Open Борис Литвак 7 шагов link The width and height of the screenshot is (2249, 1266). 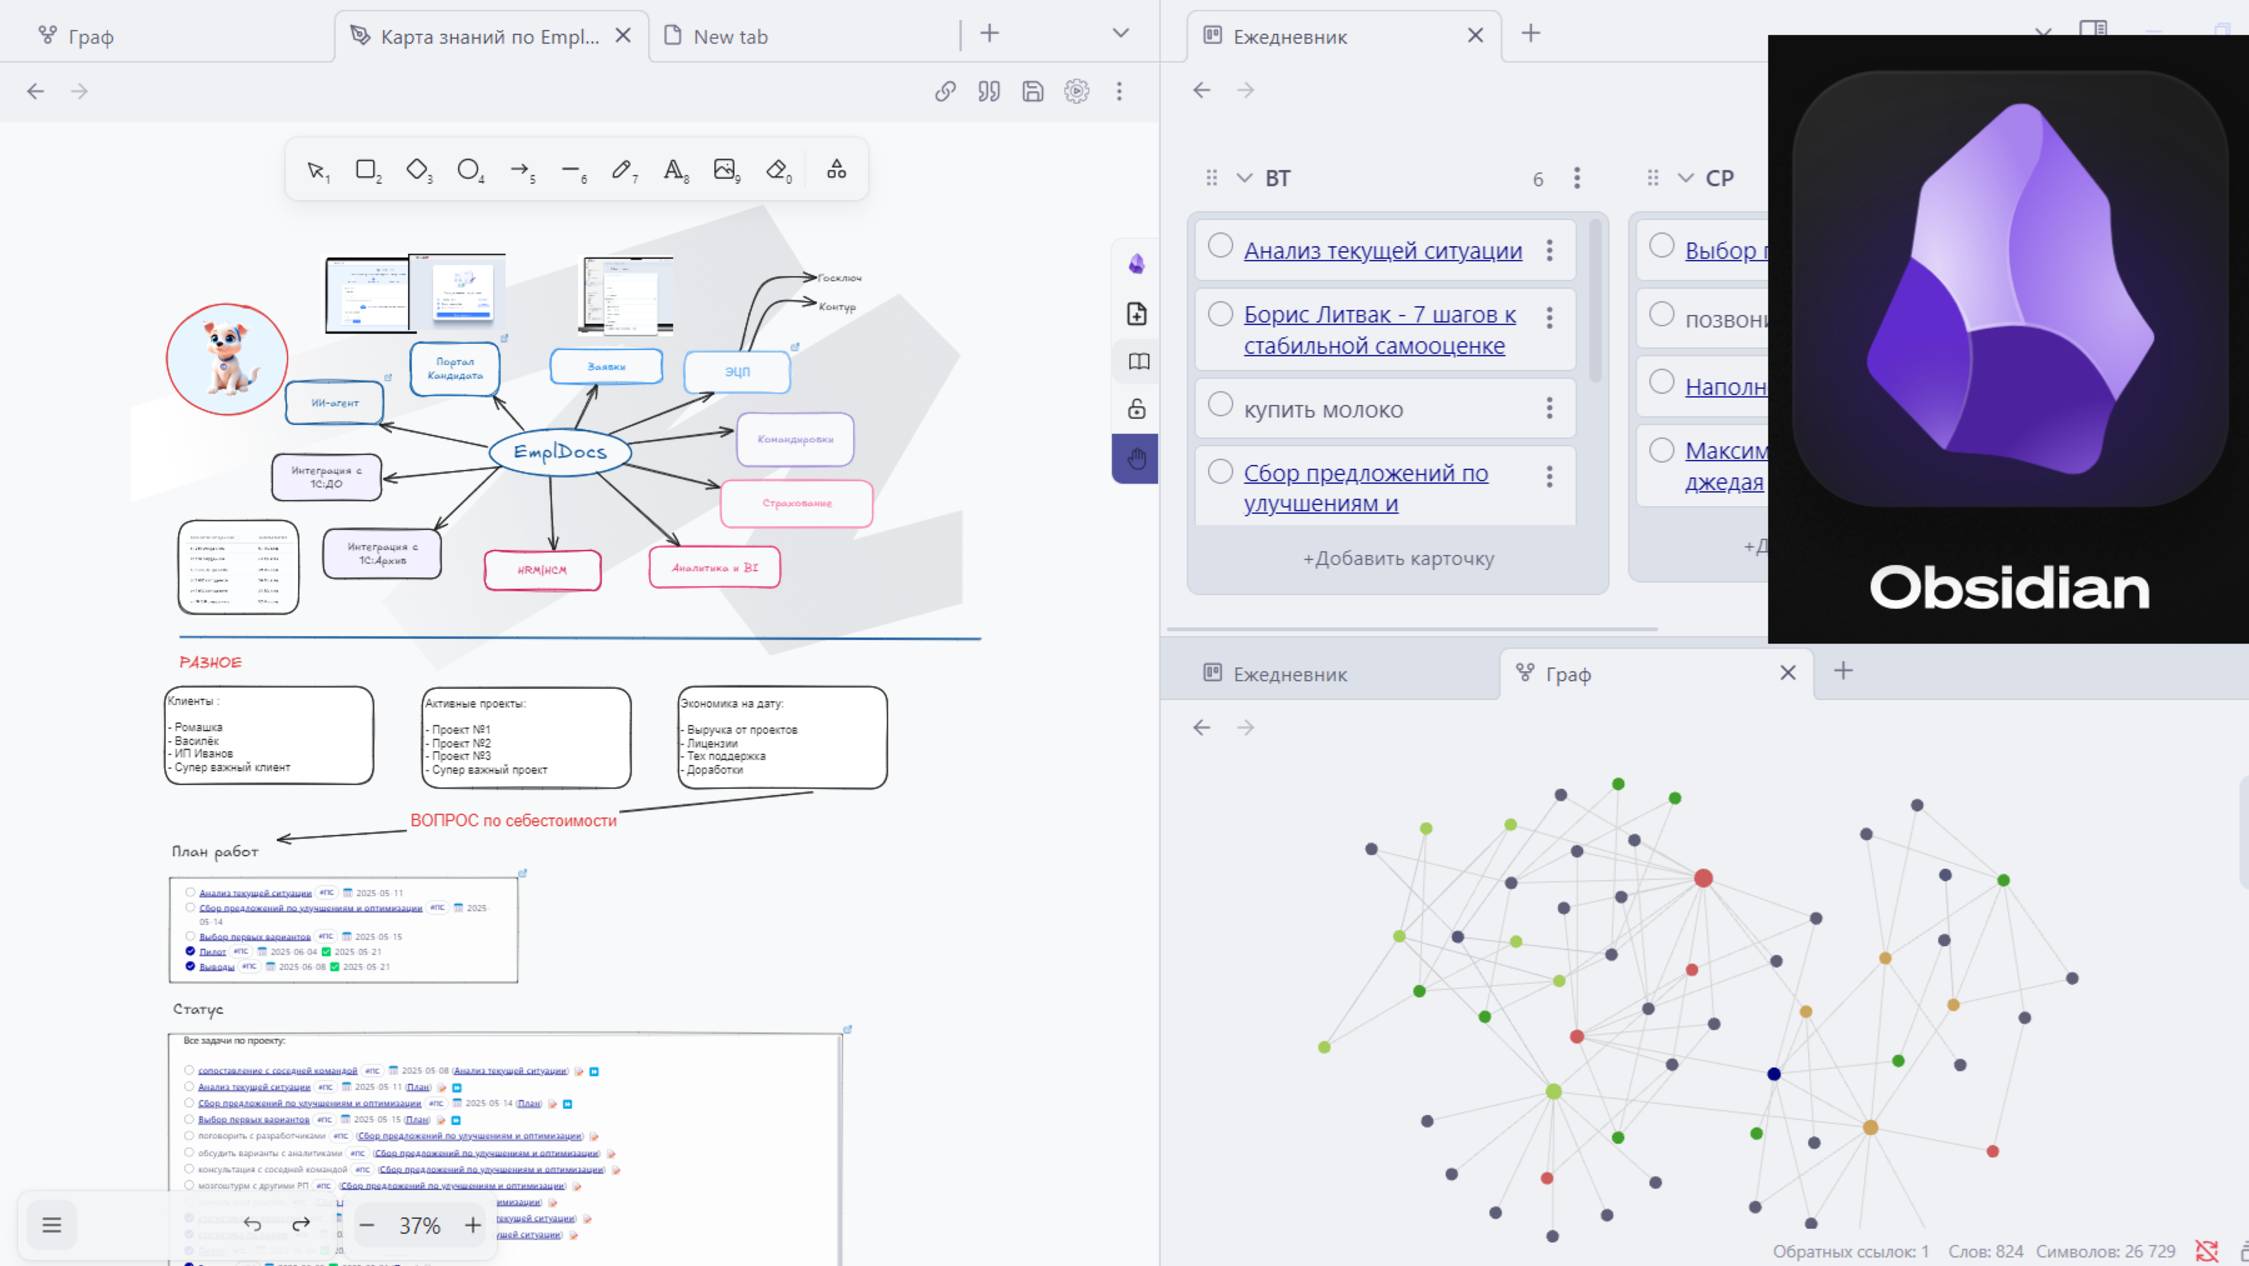point(1380,329)
